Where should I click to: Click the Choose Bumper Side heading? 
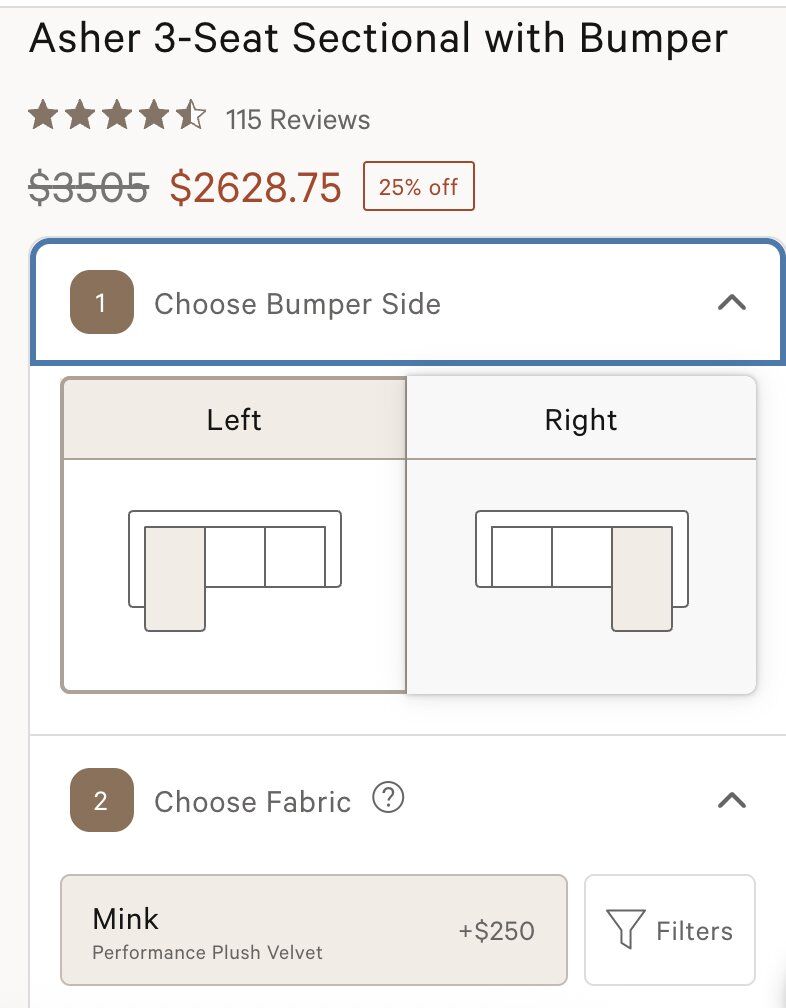(297, 304)
